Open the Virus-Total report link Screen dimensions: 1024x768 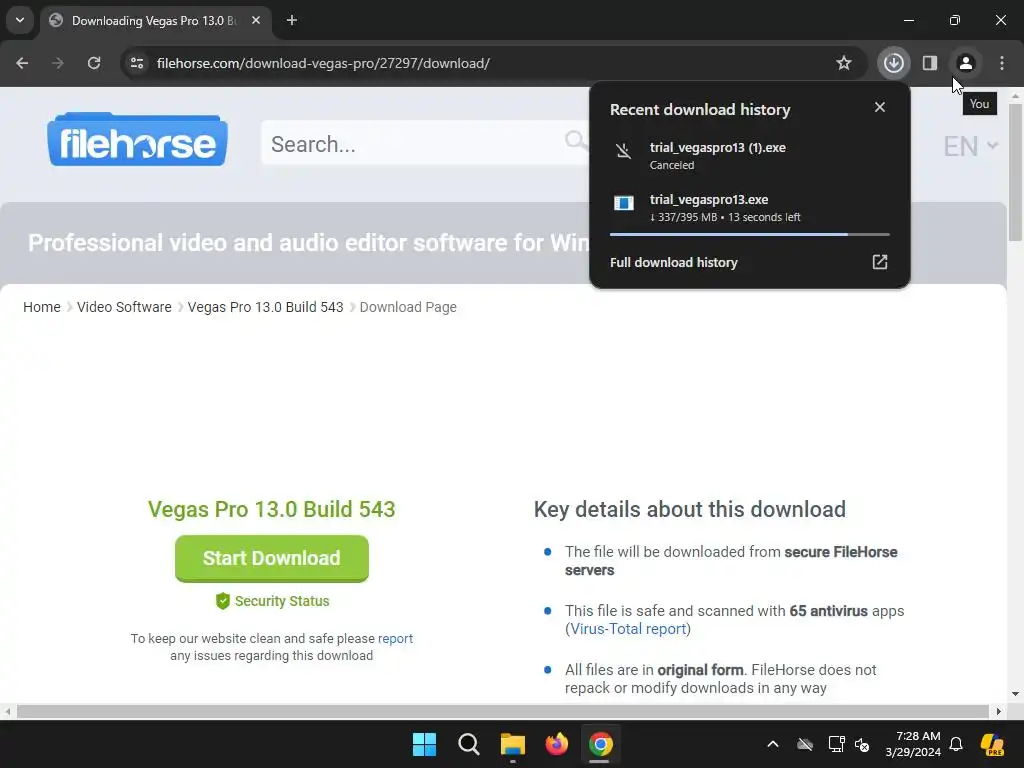click(x=628, y=629)
